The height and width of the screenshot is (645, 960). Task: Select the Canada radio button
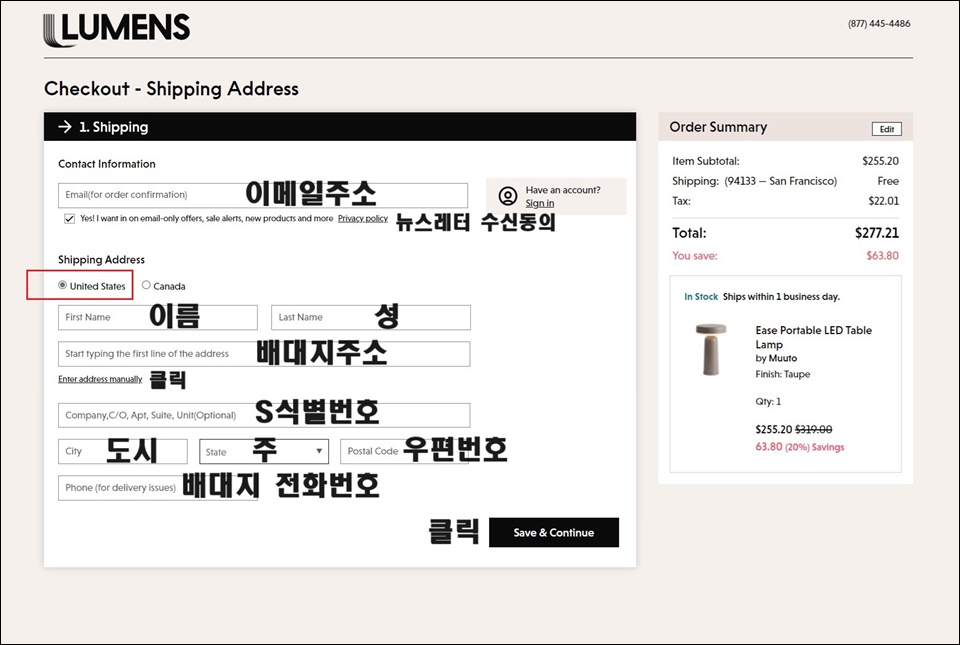pyautogui.click(x=146, y=285)
